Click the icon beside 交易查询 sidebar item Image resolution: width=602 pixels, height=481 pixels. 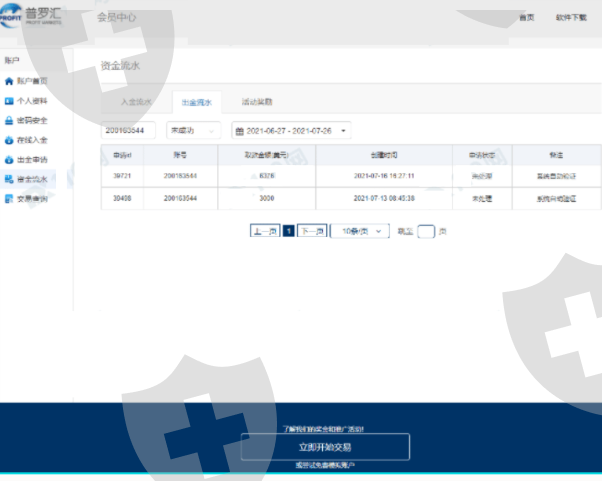point(9,198)
